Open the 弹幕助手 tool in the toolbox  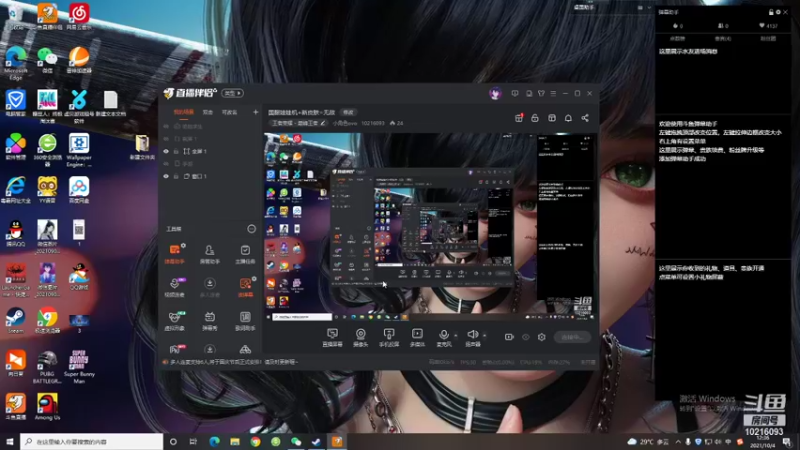point(174,254)
